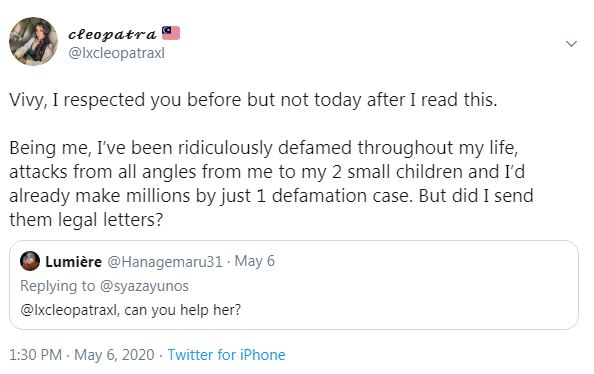Open cleopatra's profile picture
The width and height of the screenshot is (594, 374).
click(x=33, y=41)
